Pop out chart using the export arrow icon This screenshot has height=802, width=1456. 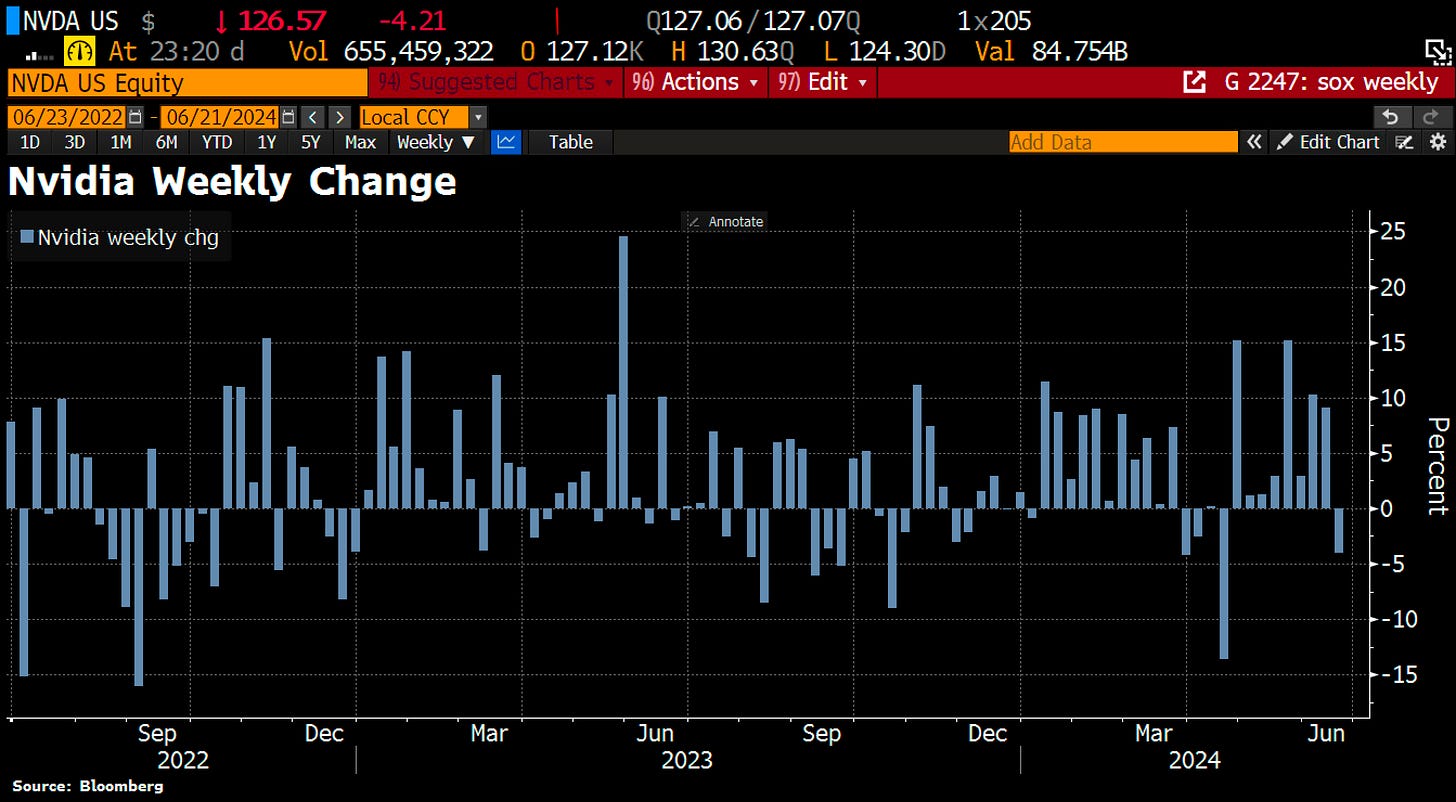1193,82
